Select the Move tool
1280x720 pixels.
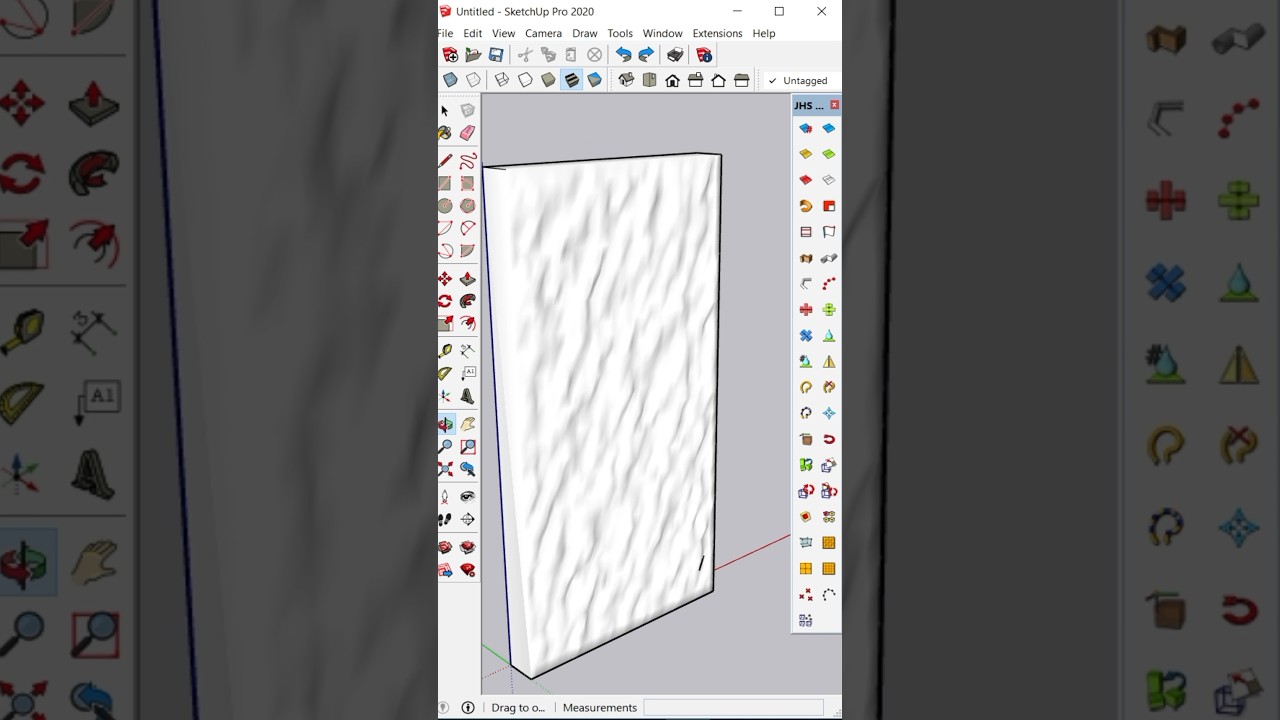click(x=445, y=279)
